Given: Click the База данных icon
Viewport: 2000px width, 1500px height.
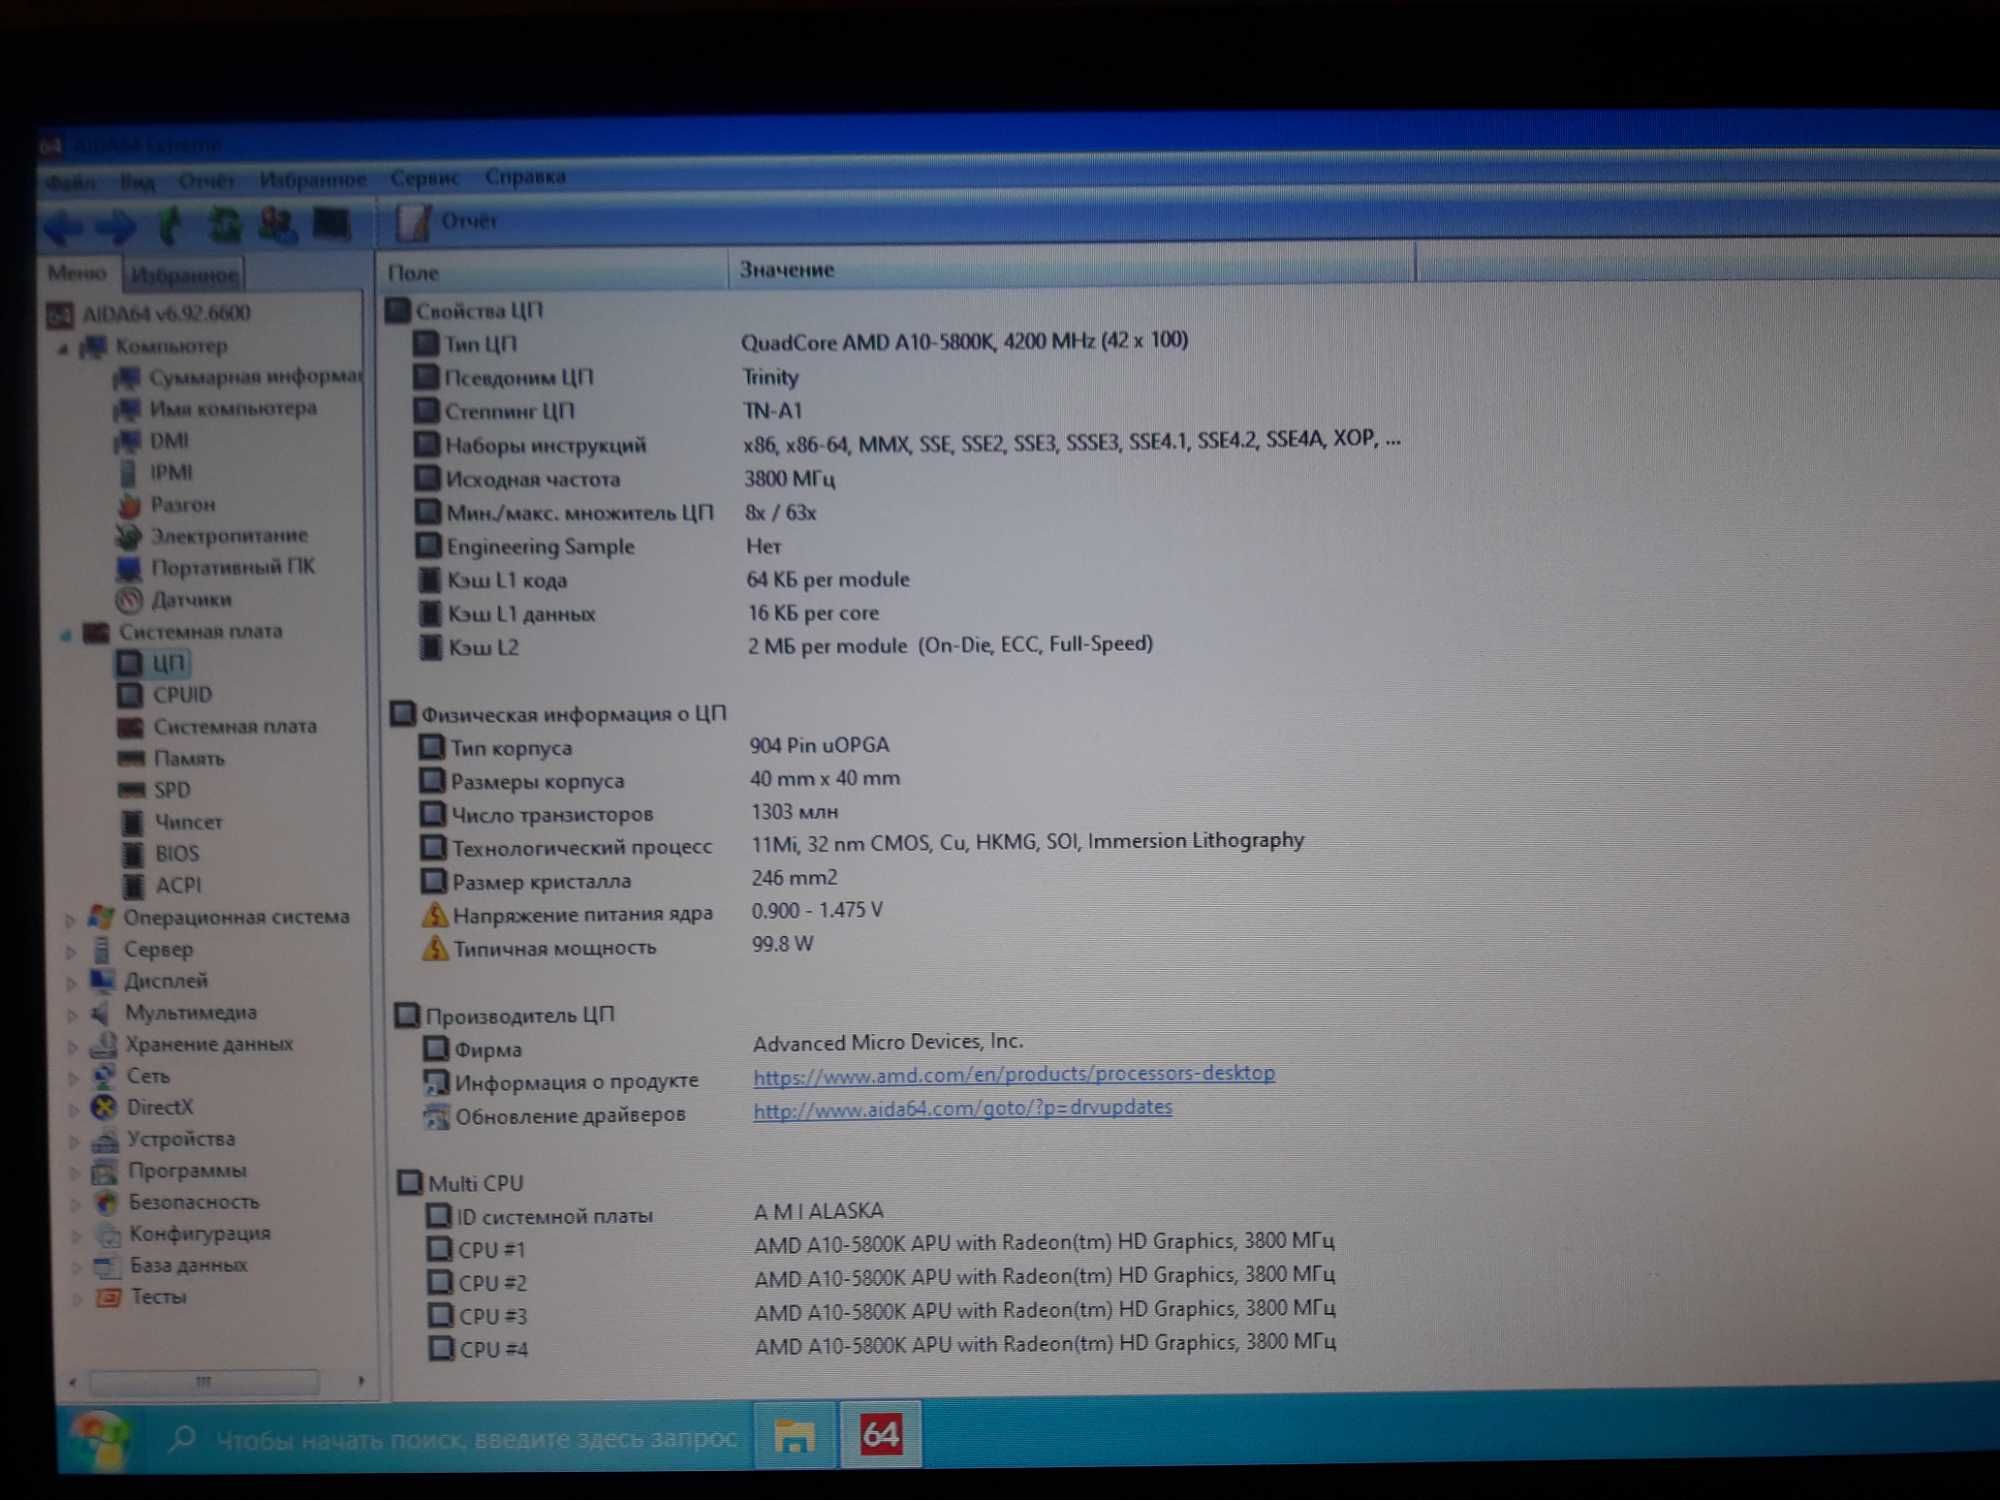Looking at the screenshot, I should point(107,1267).
